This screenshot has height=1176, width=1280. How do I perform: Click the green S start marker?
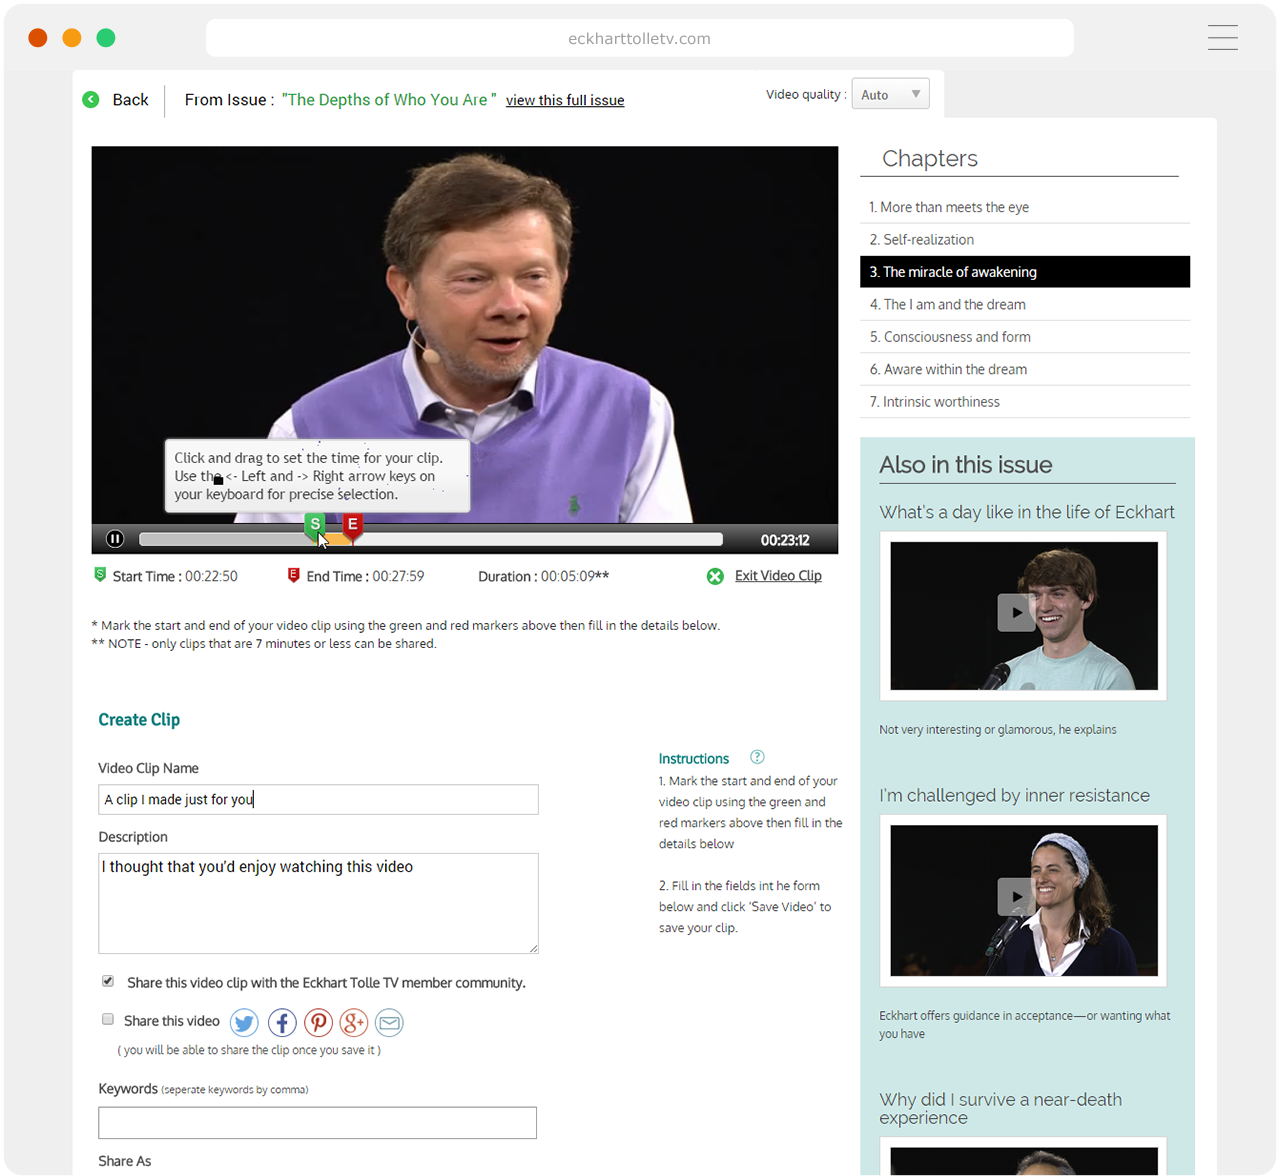[315, 524]
